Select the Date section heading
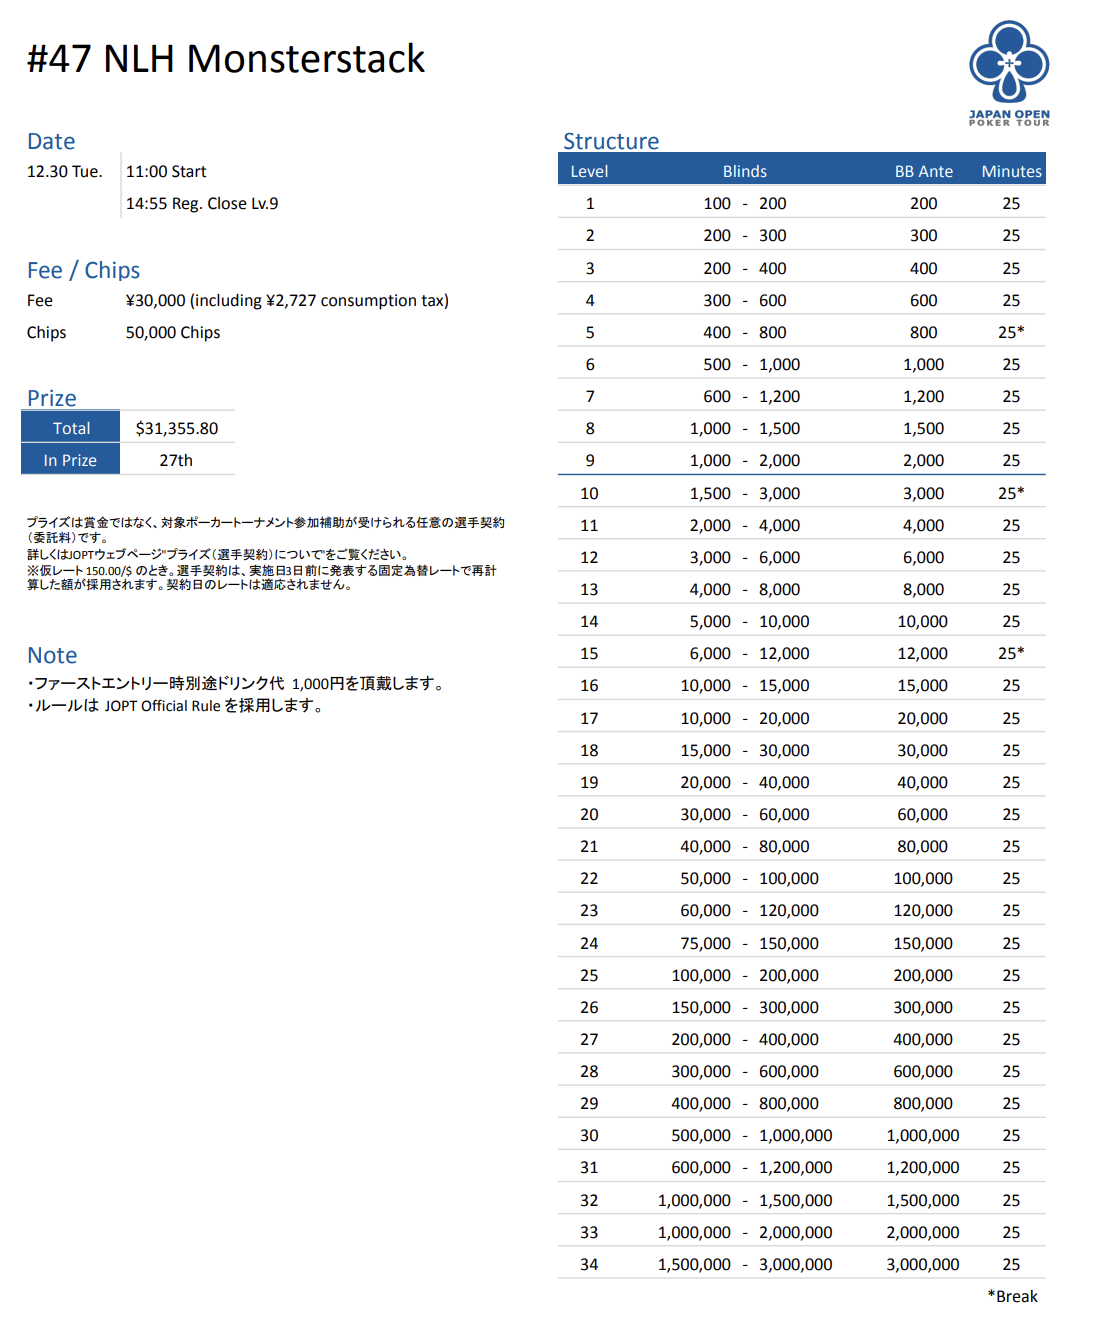1106x1324 pixels. [51, 142]
